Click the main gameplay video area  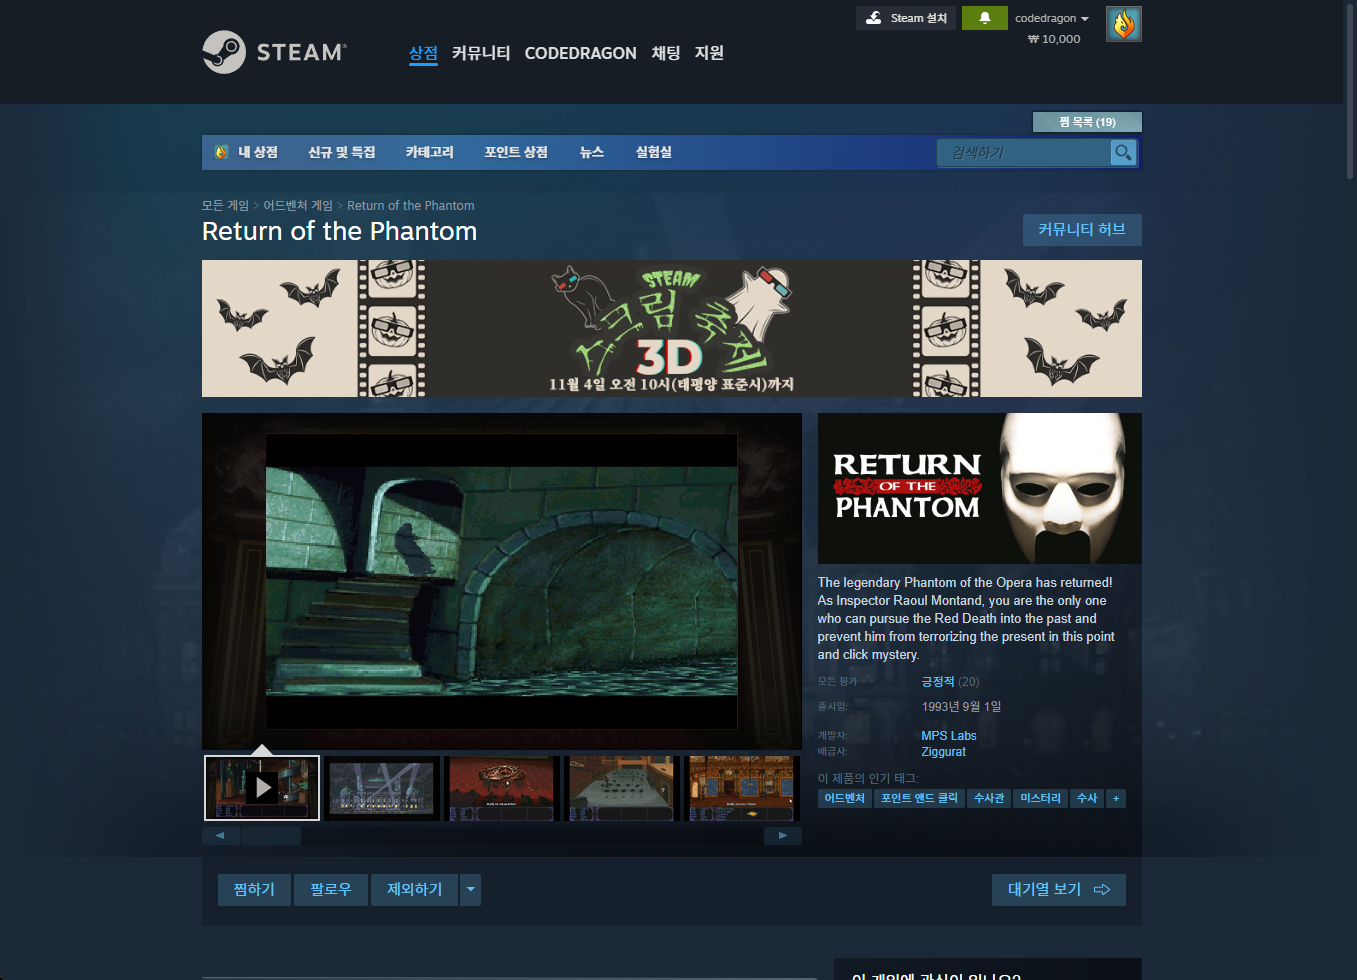point(502,581)
